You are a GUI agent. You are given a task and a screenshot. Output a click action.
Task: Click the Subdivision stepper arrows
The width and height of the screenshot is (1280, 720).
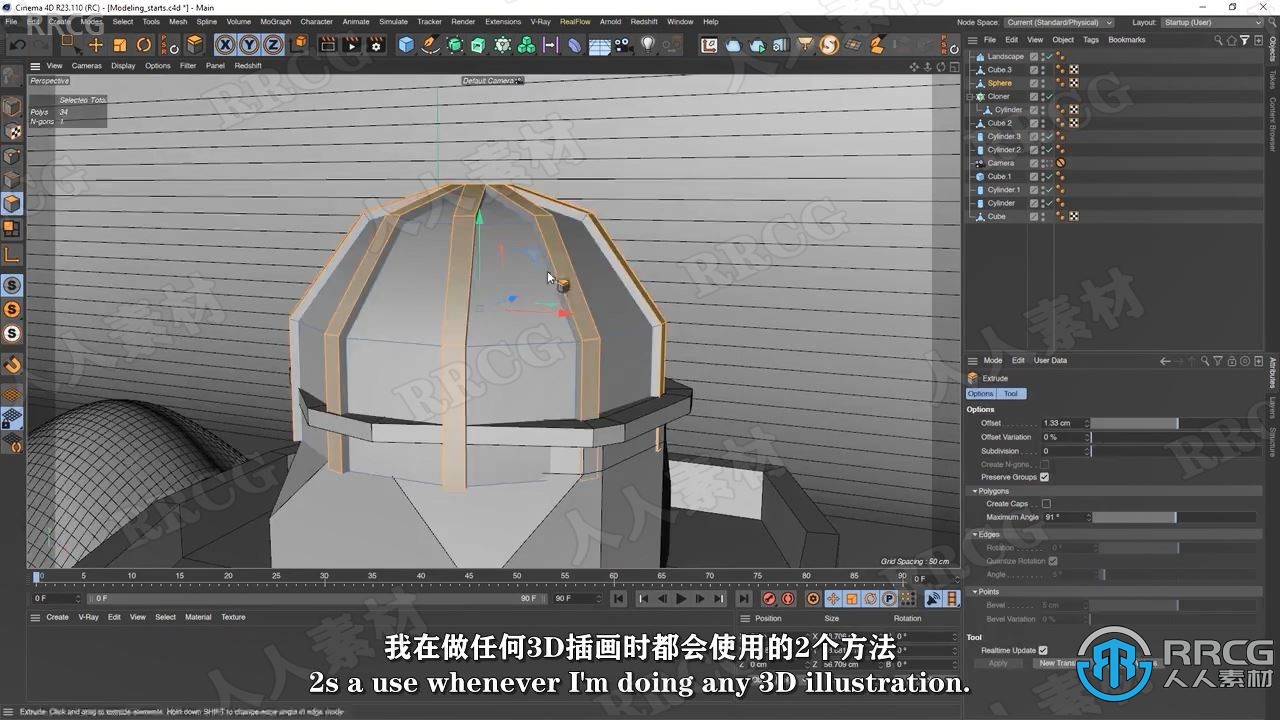point(1089,451)
